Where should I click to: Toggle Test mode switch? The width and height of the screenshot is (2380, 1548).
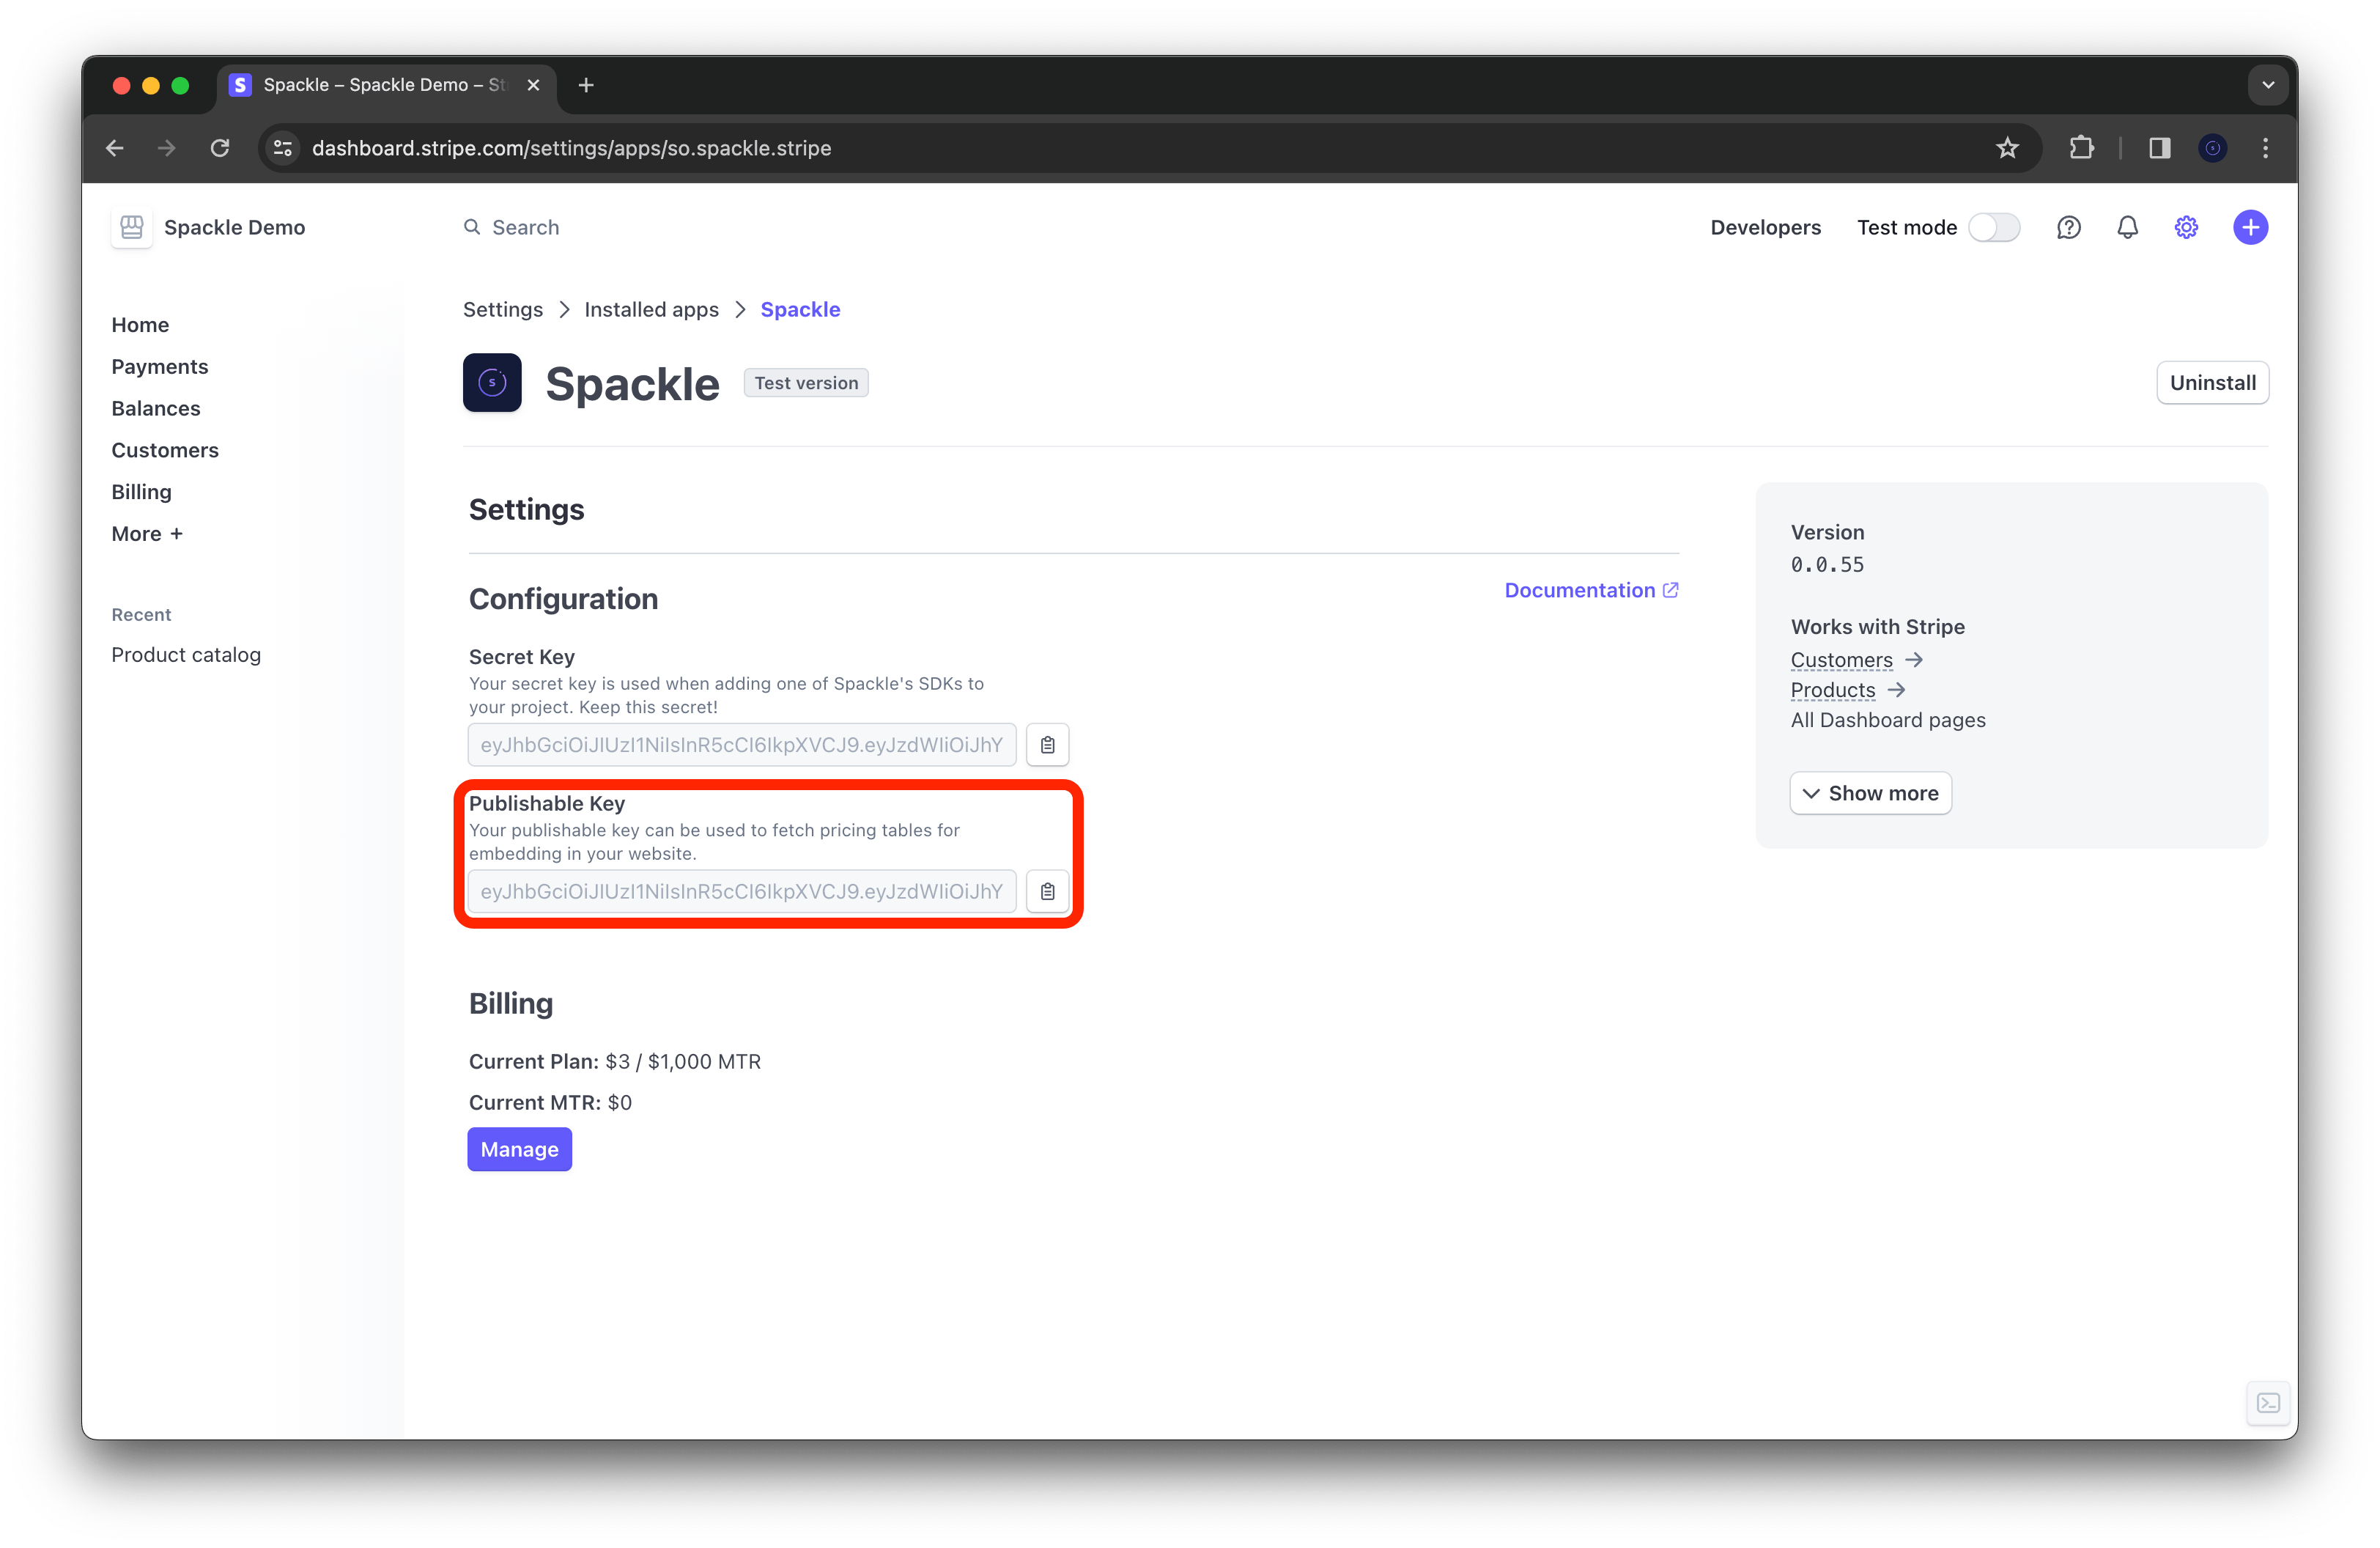[1993, 227]
